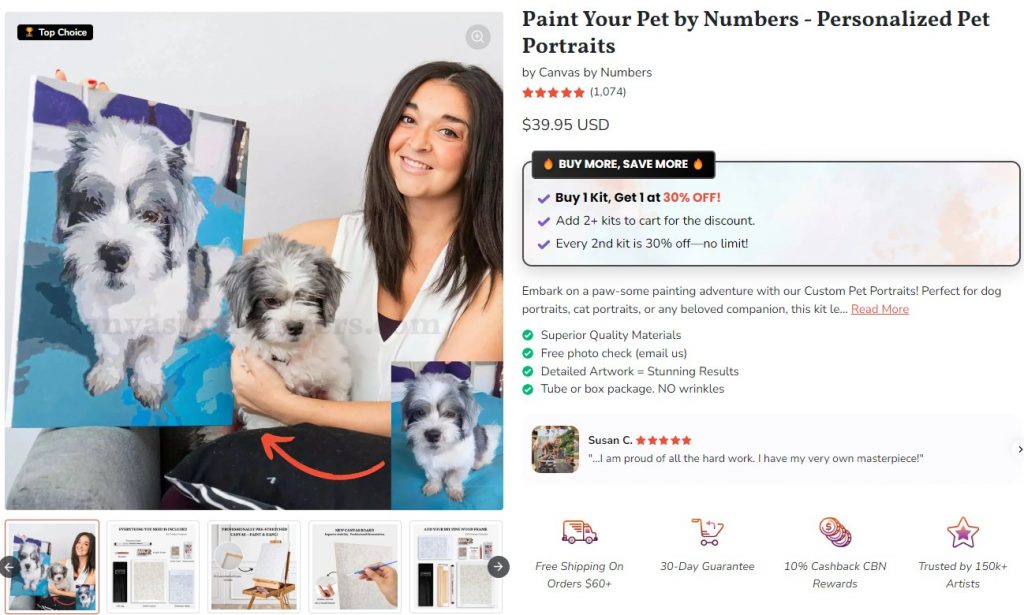1024x615 pixels.
Task: Click the Trusted by 150k+ star icon
Action: [x=963, y=532]
